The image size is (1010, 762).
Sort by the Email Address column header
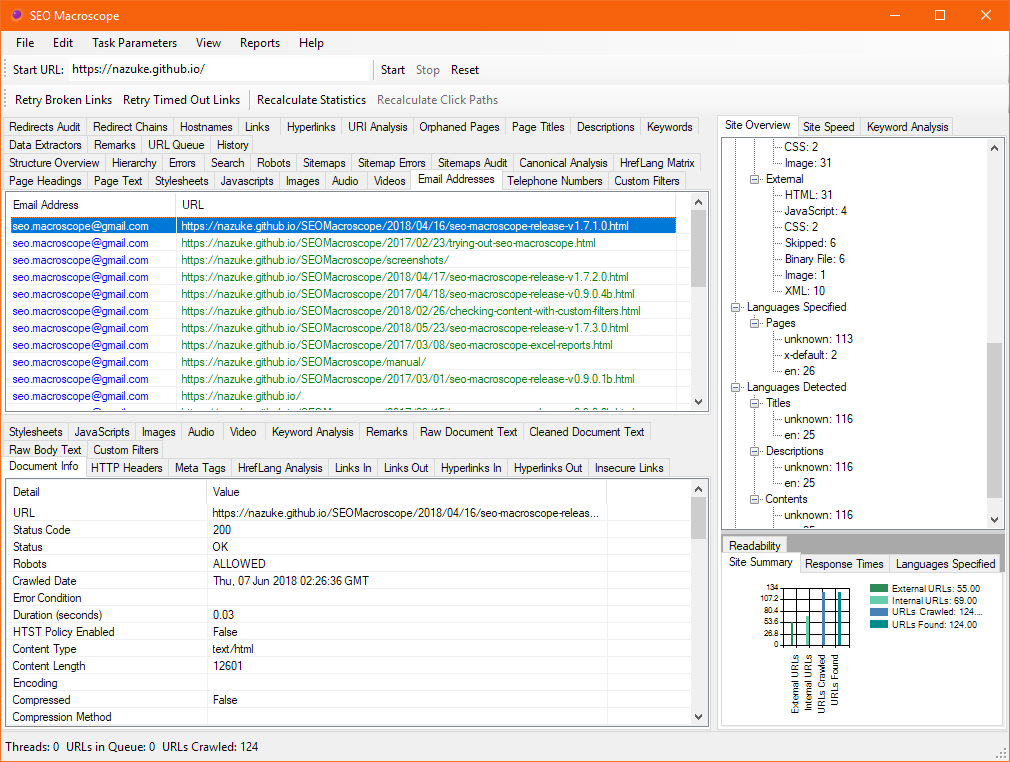(92, 205)
